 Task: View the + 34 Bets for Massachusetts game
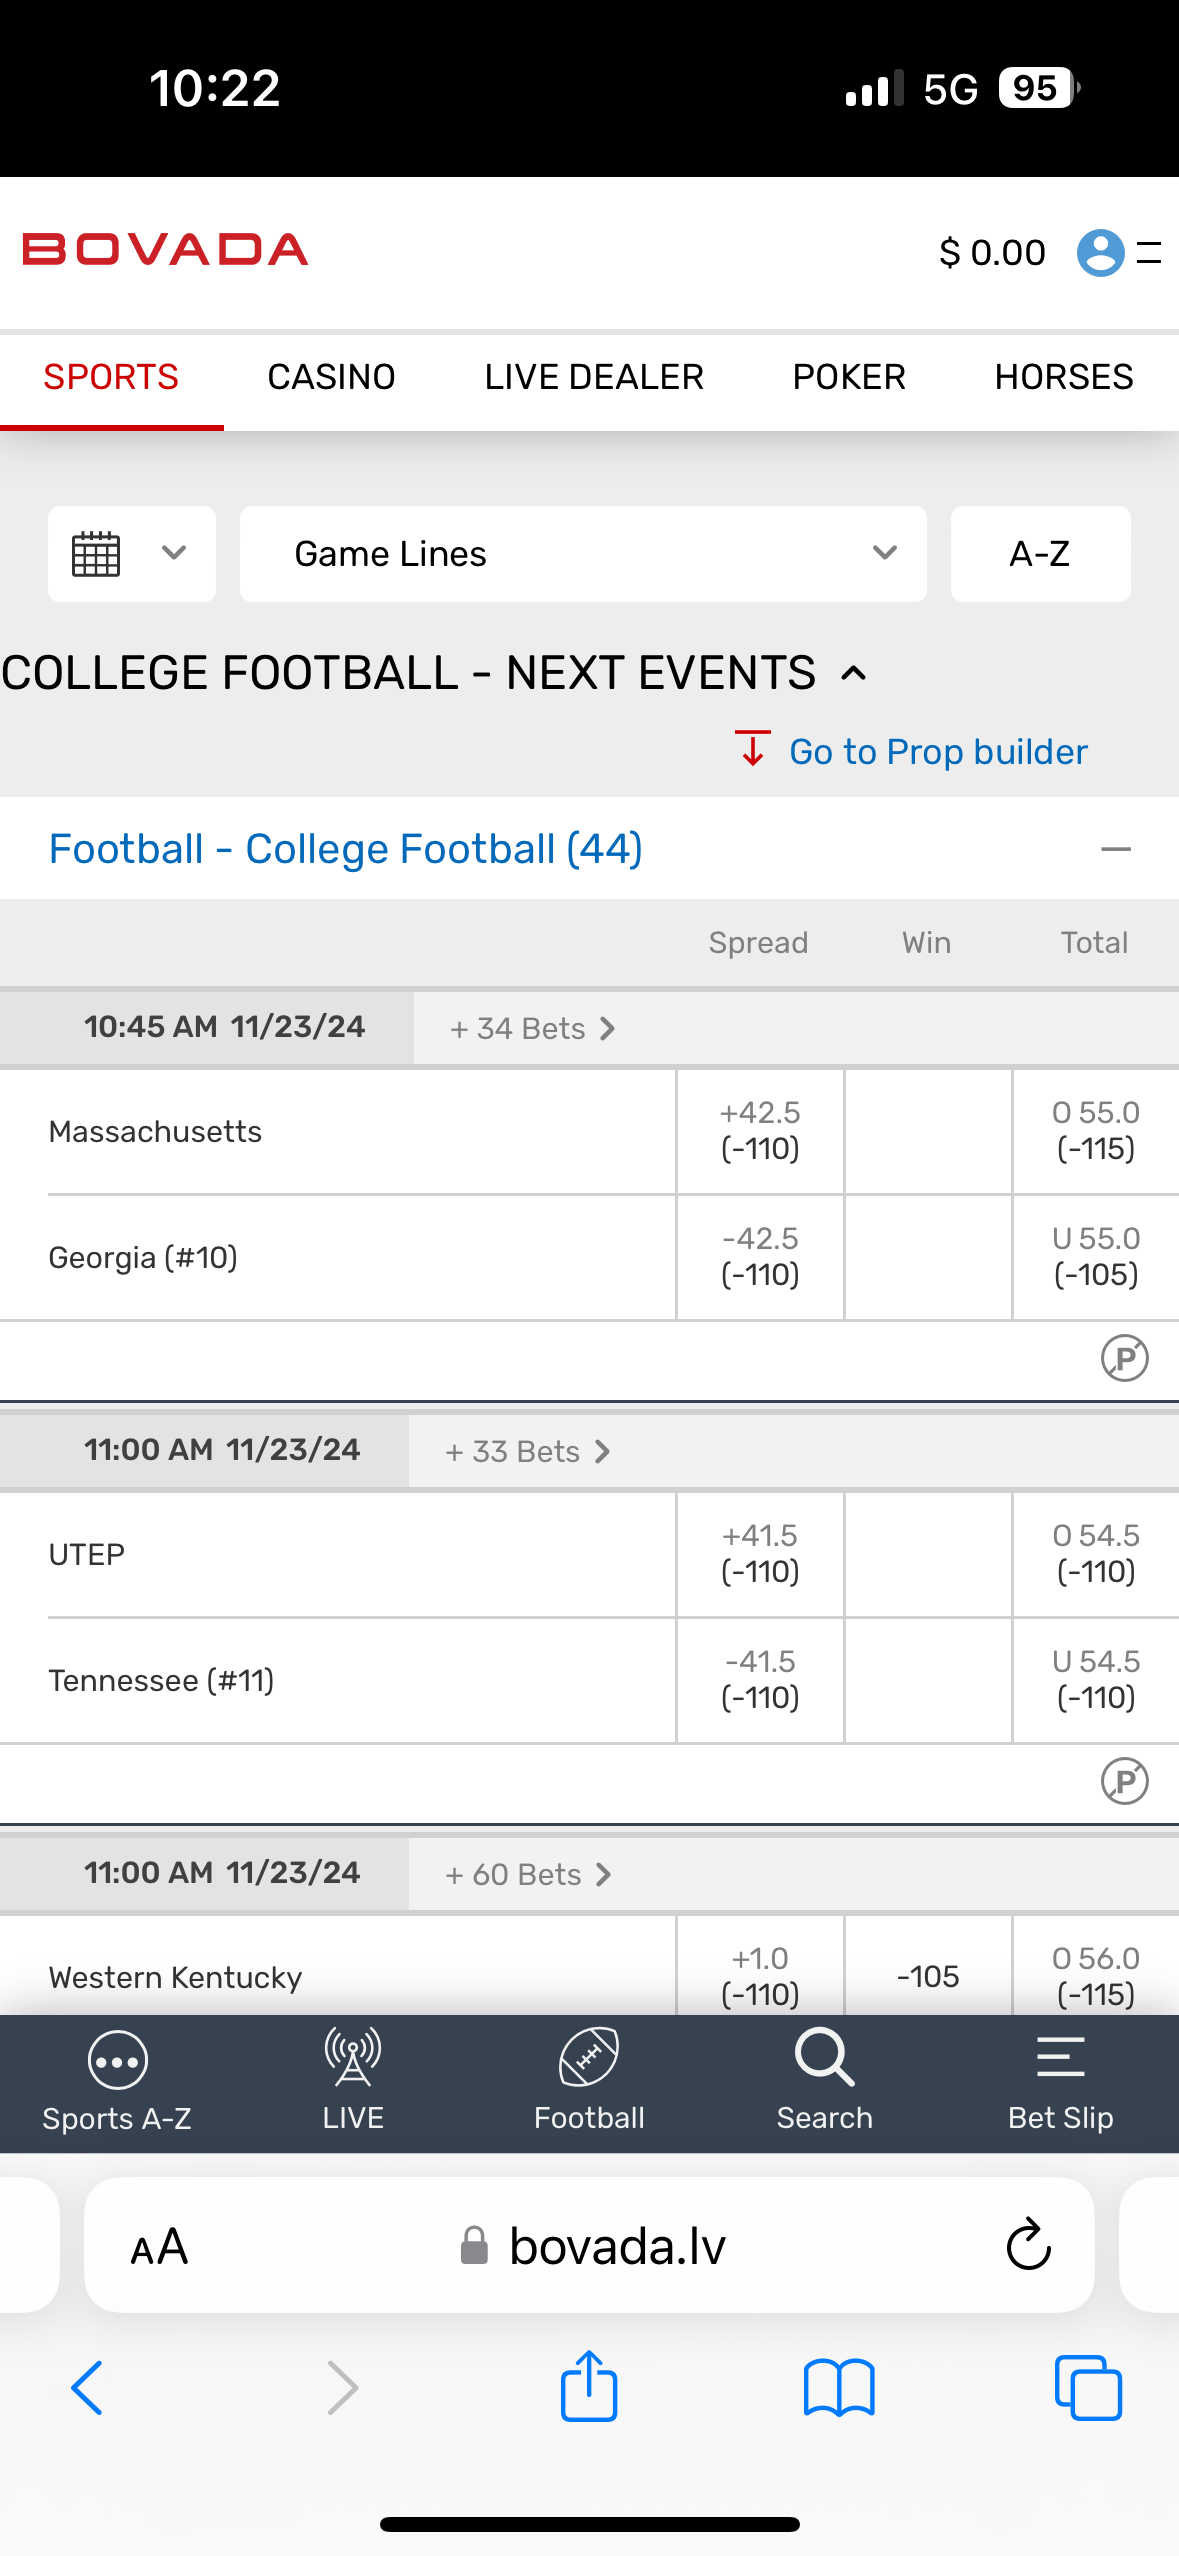coord(532,1029)
